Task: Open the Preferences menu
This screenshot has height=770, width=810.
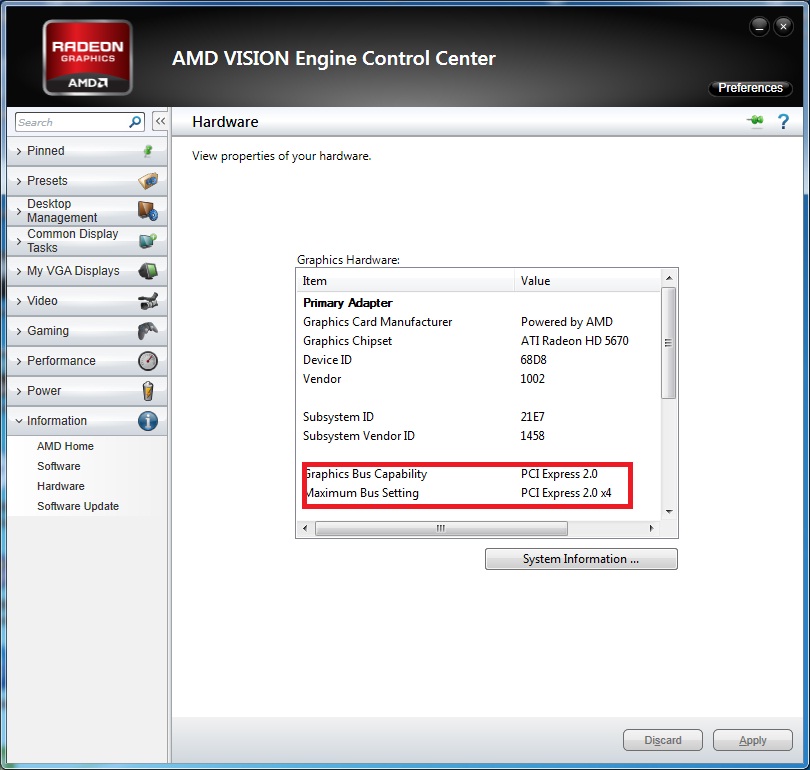Action: pos(750,88)
